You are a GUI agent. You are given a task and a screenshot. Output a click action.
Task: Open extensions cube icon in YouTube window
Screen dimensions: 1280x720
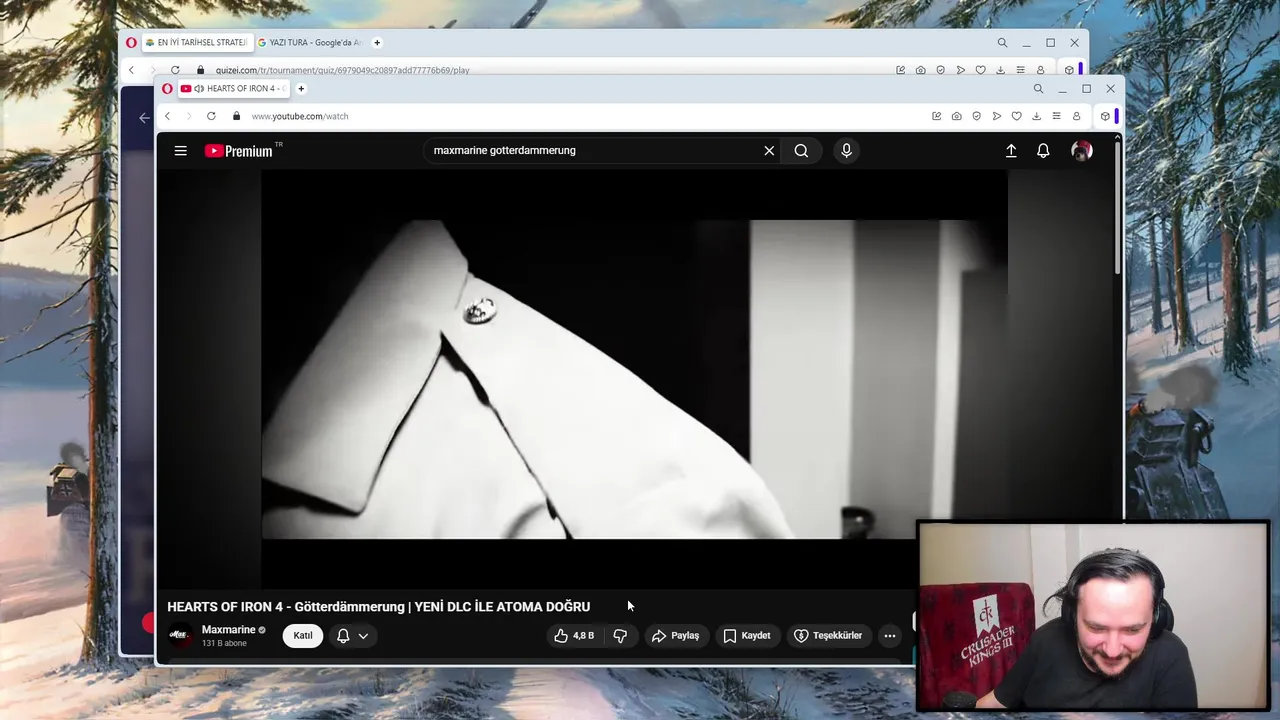coord(1104,116)
